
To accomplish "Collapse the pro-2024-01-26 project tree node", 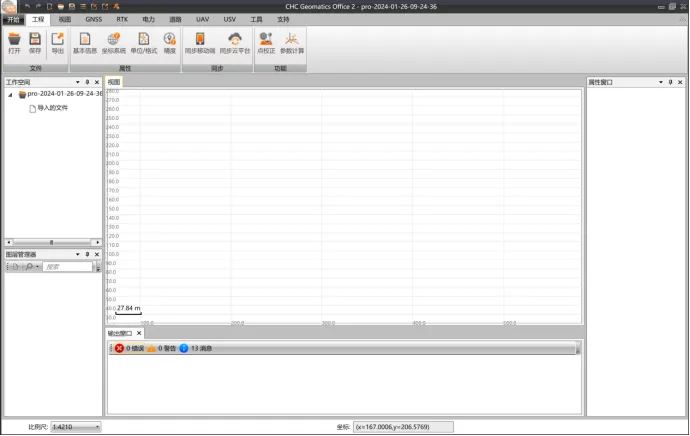I will tap(10, 95).
